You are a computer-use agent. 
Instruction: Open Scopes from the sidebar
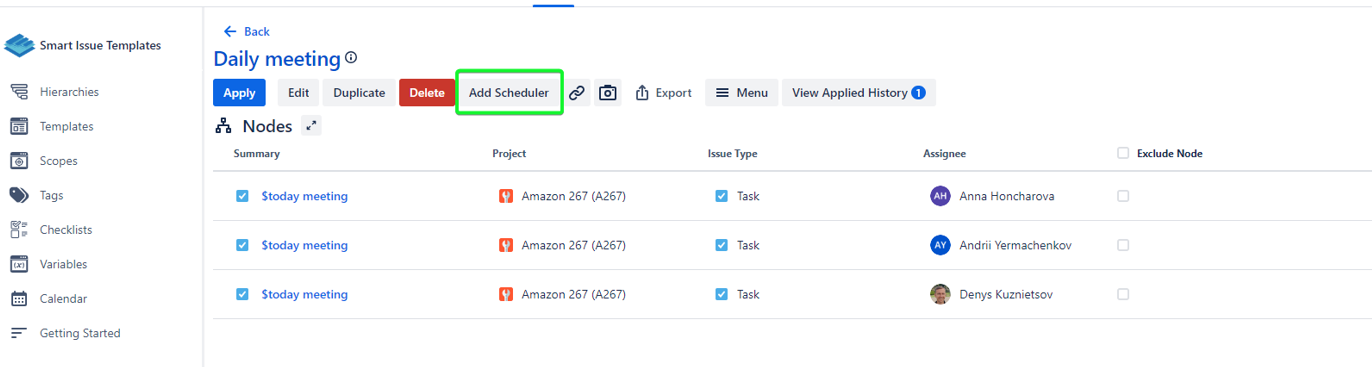click(58, 161)
